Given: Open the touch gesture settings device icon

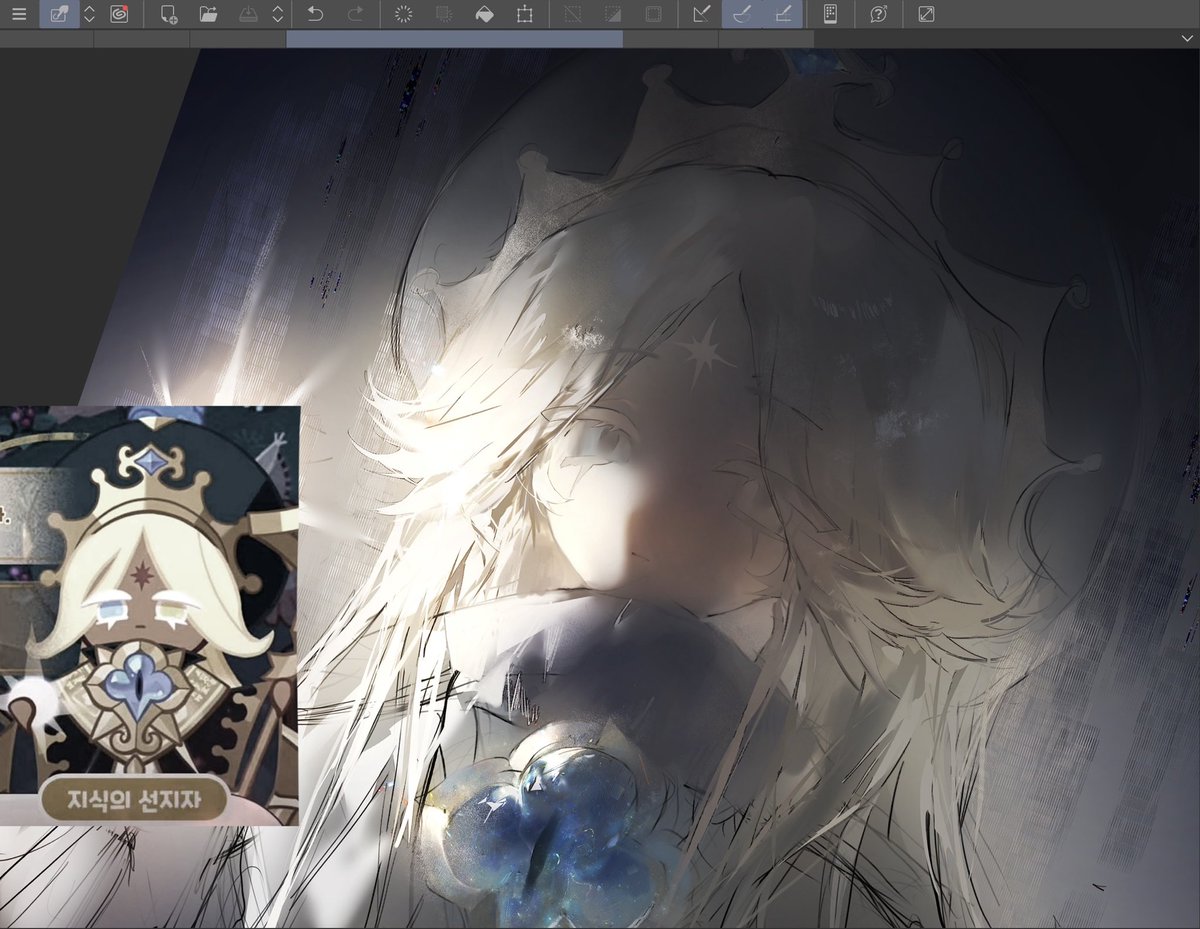Looking at the screenshot, I should (x=830, y=14).
